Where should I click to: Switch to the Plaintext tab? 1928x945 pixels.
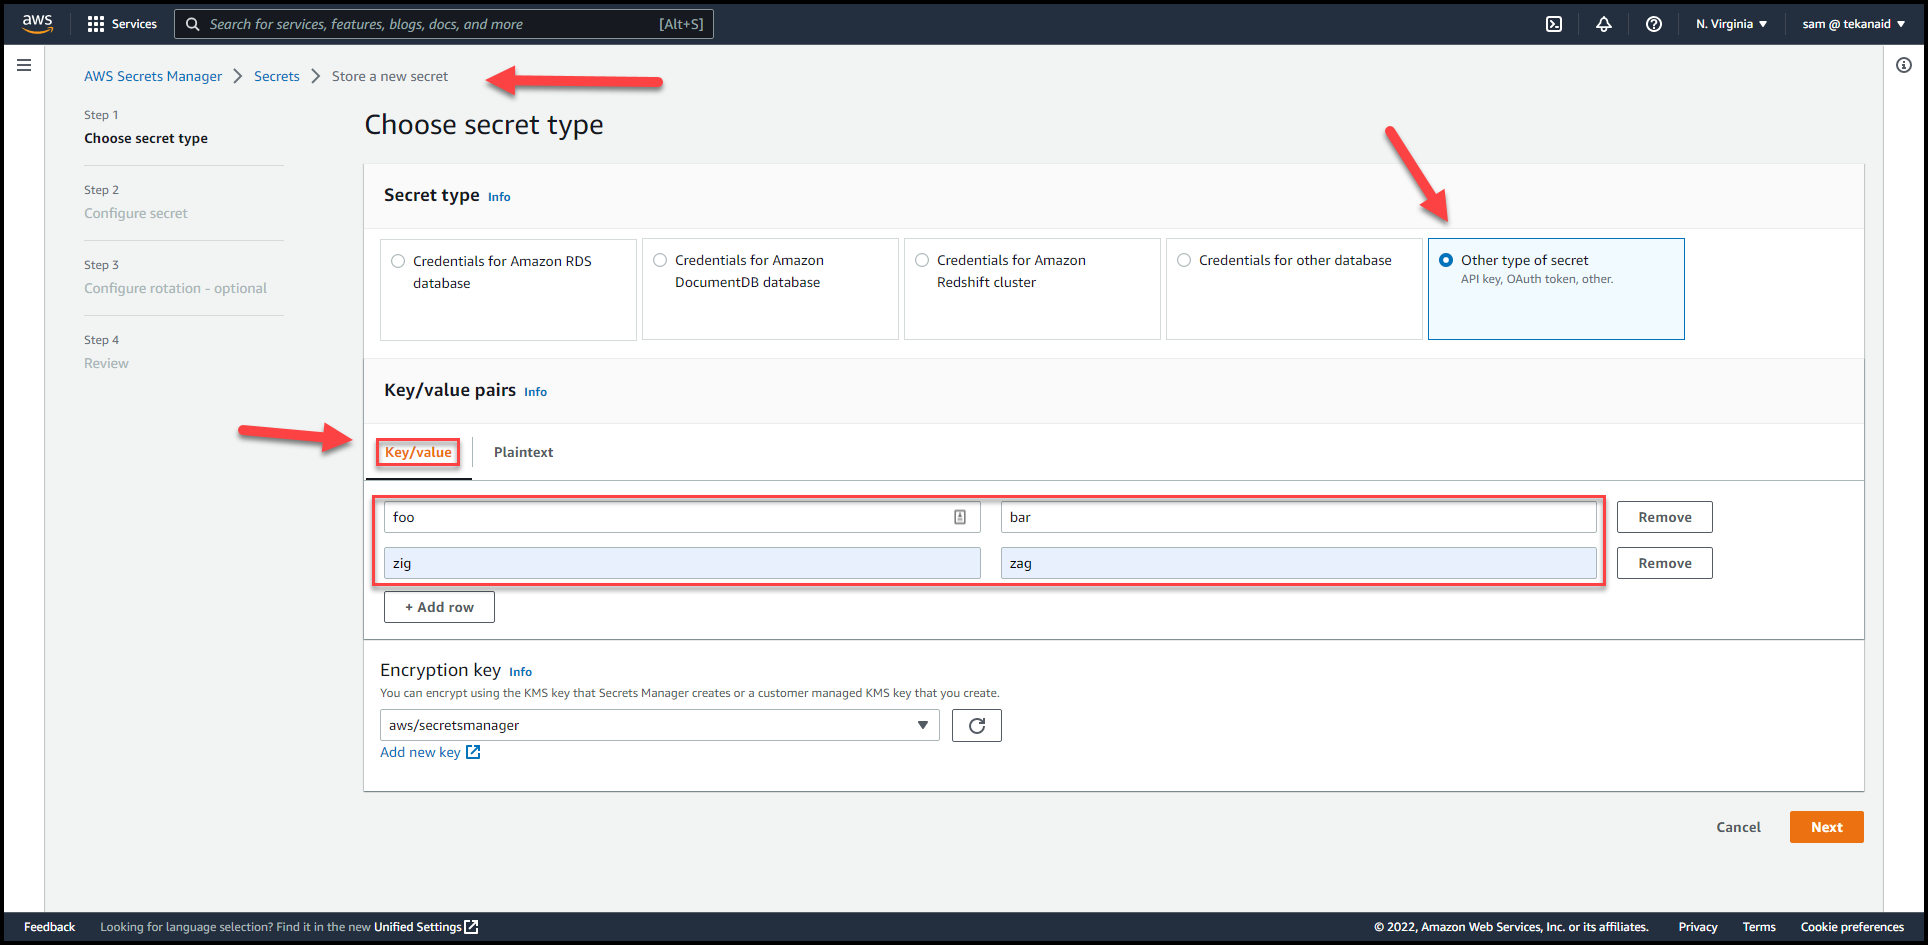pos(523,452)
